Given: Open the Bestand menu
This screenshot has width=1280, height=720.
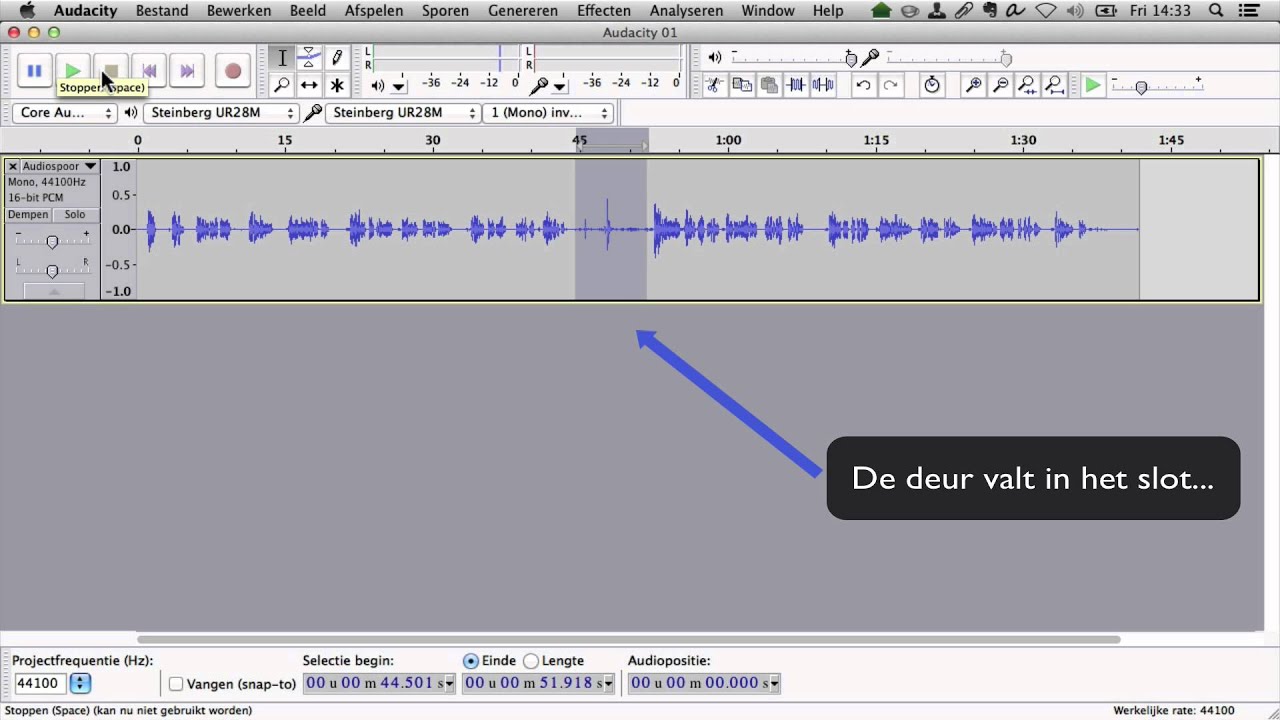Looking at the screenshot, I should point(162,11).
